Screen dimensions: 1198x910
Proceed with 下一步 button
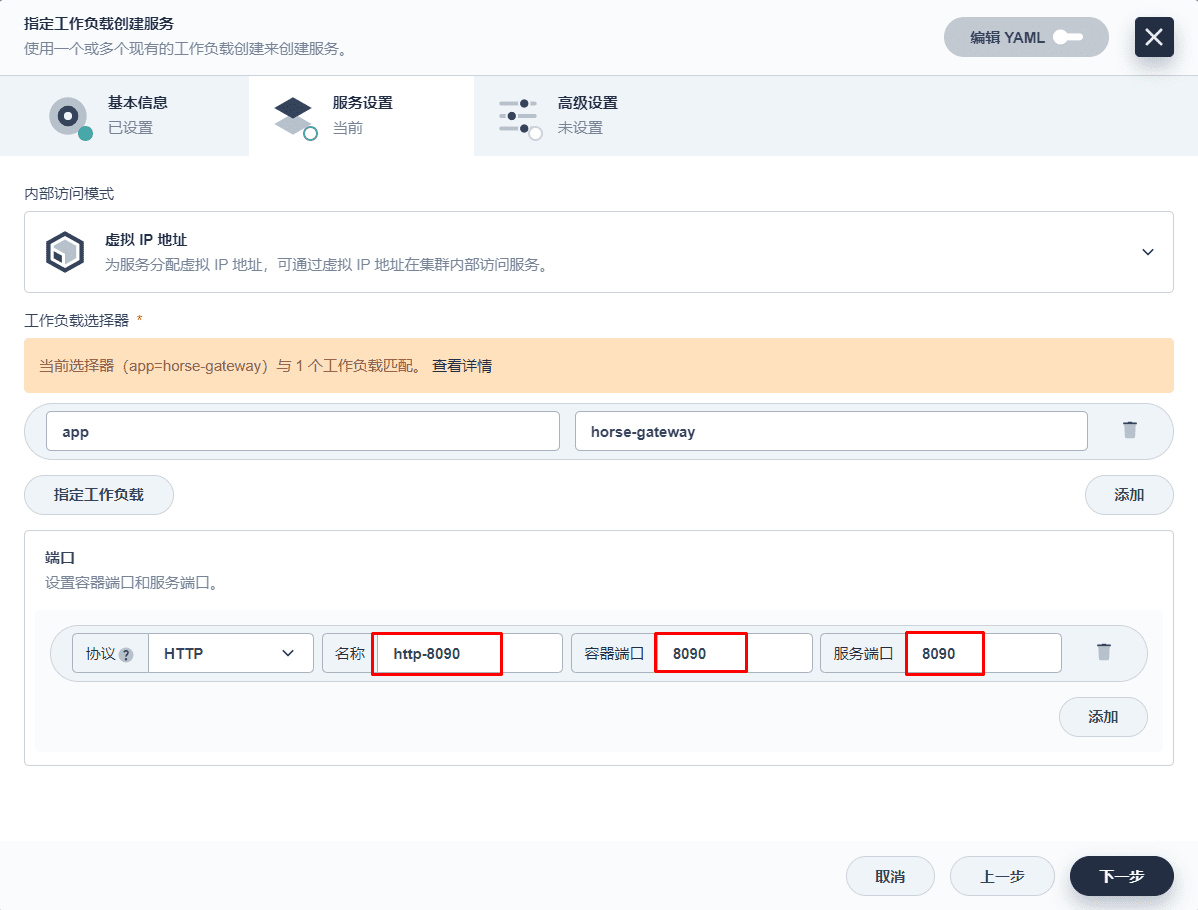click(1122, 876)
